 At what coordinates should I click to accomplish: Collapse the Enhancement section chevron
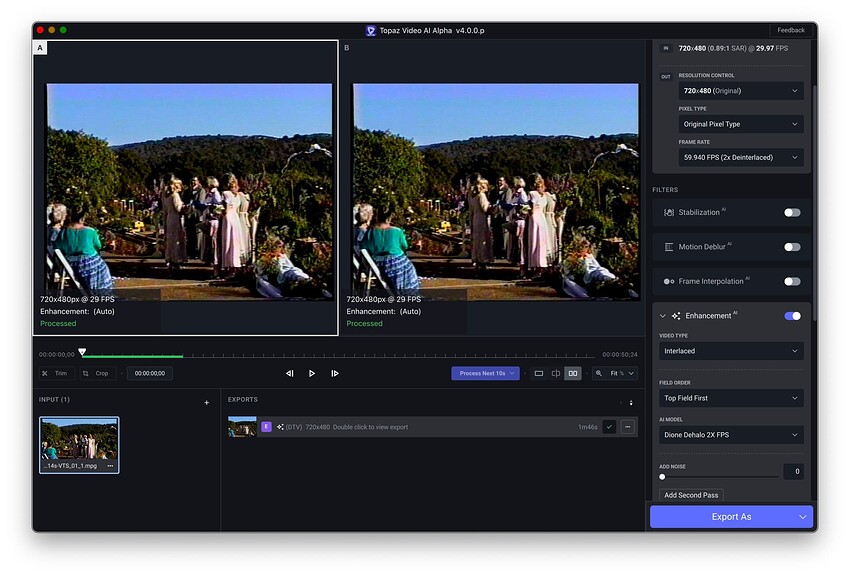click(x=662, y=316)
